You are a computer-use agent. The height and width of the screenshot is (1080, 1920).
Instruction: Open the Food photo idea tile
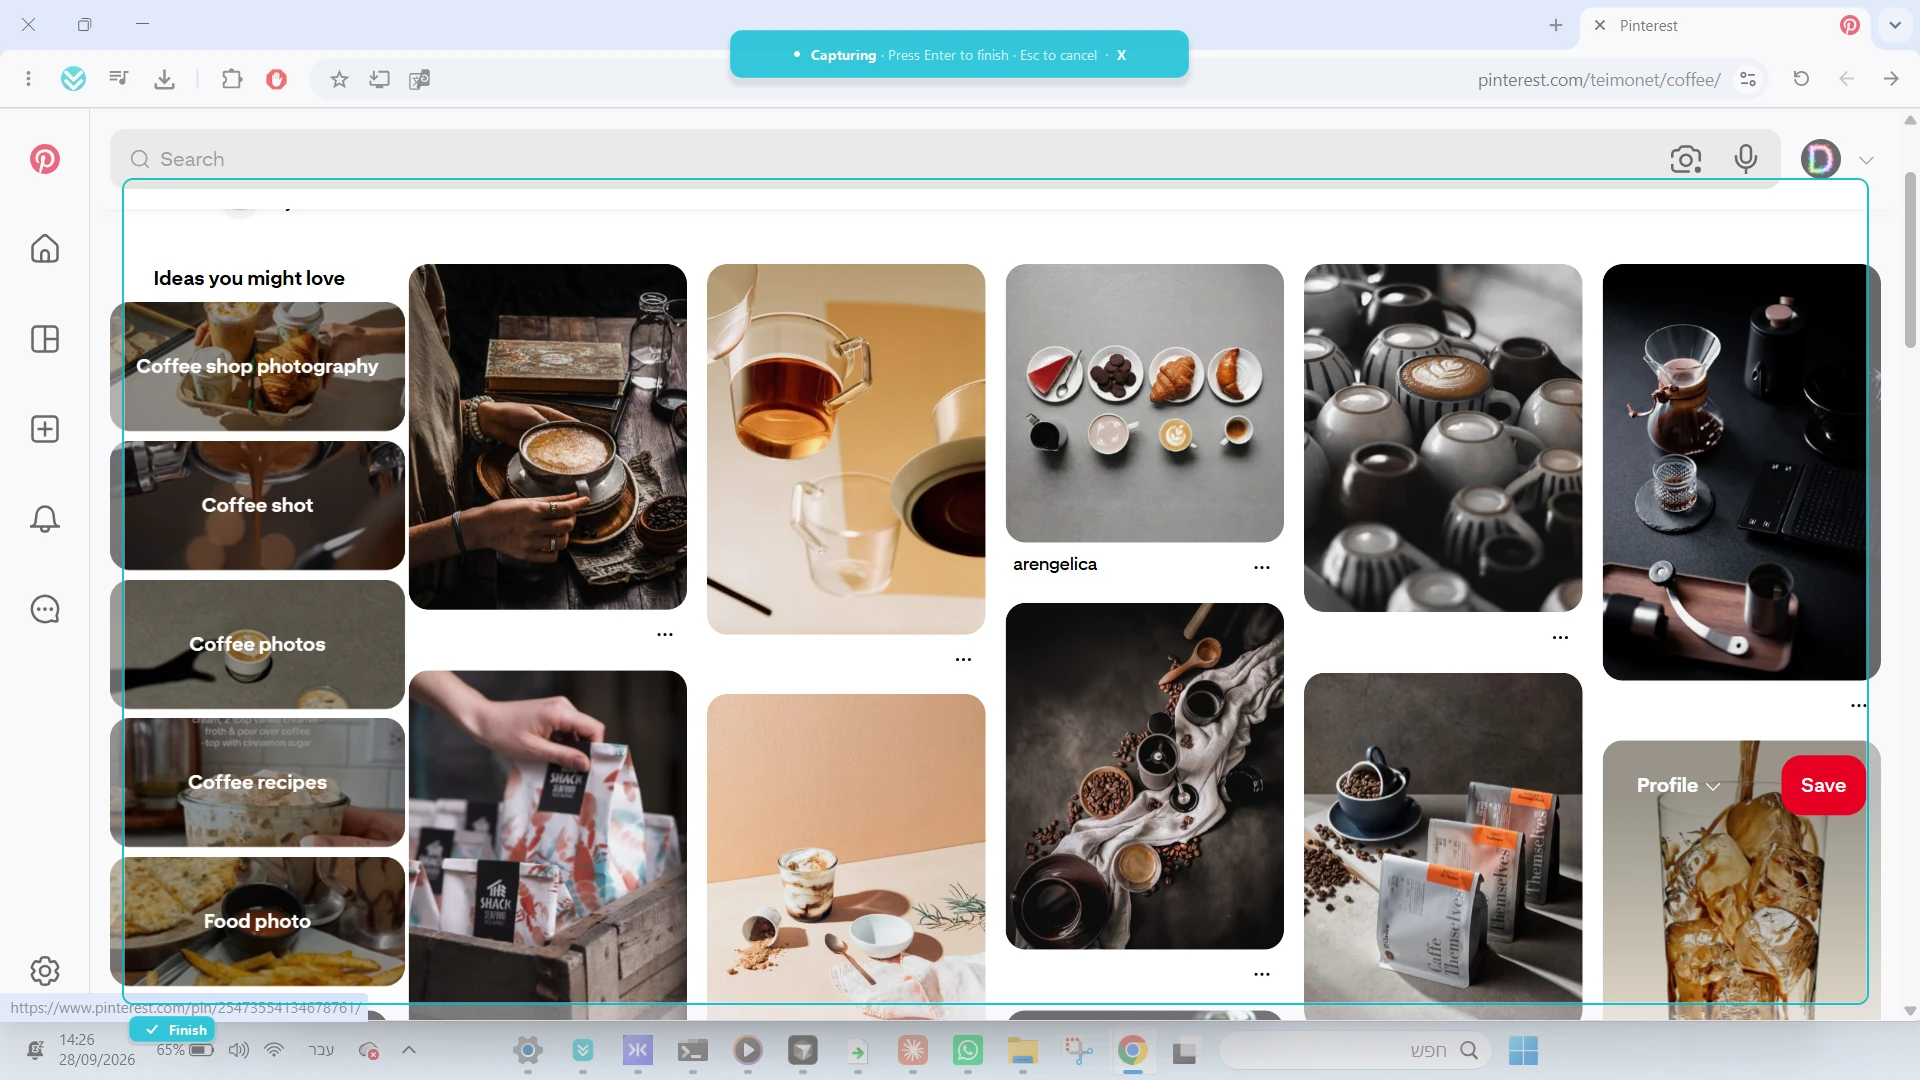(257, 921)
